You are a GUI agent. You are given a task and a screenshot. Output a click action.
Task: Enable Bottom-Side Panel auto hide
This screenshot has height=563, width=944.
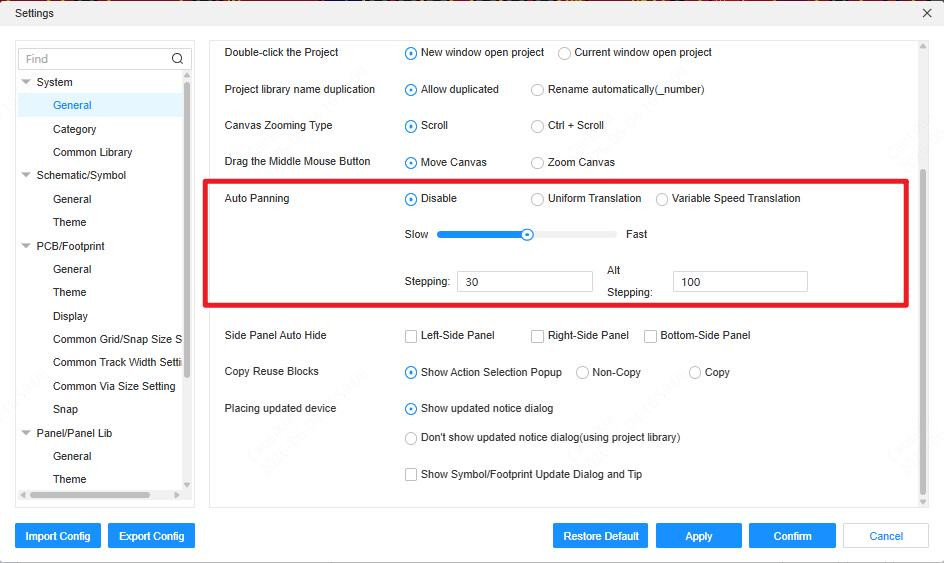point(650,336)
